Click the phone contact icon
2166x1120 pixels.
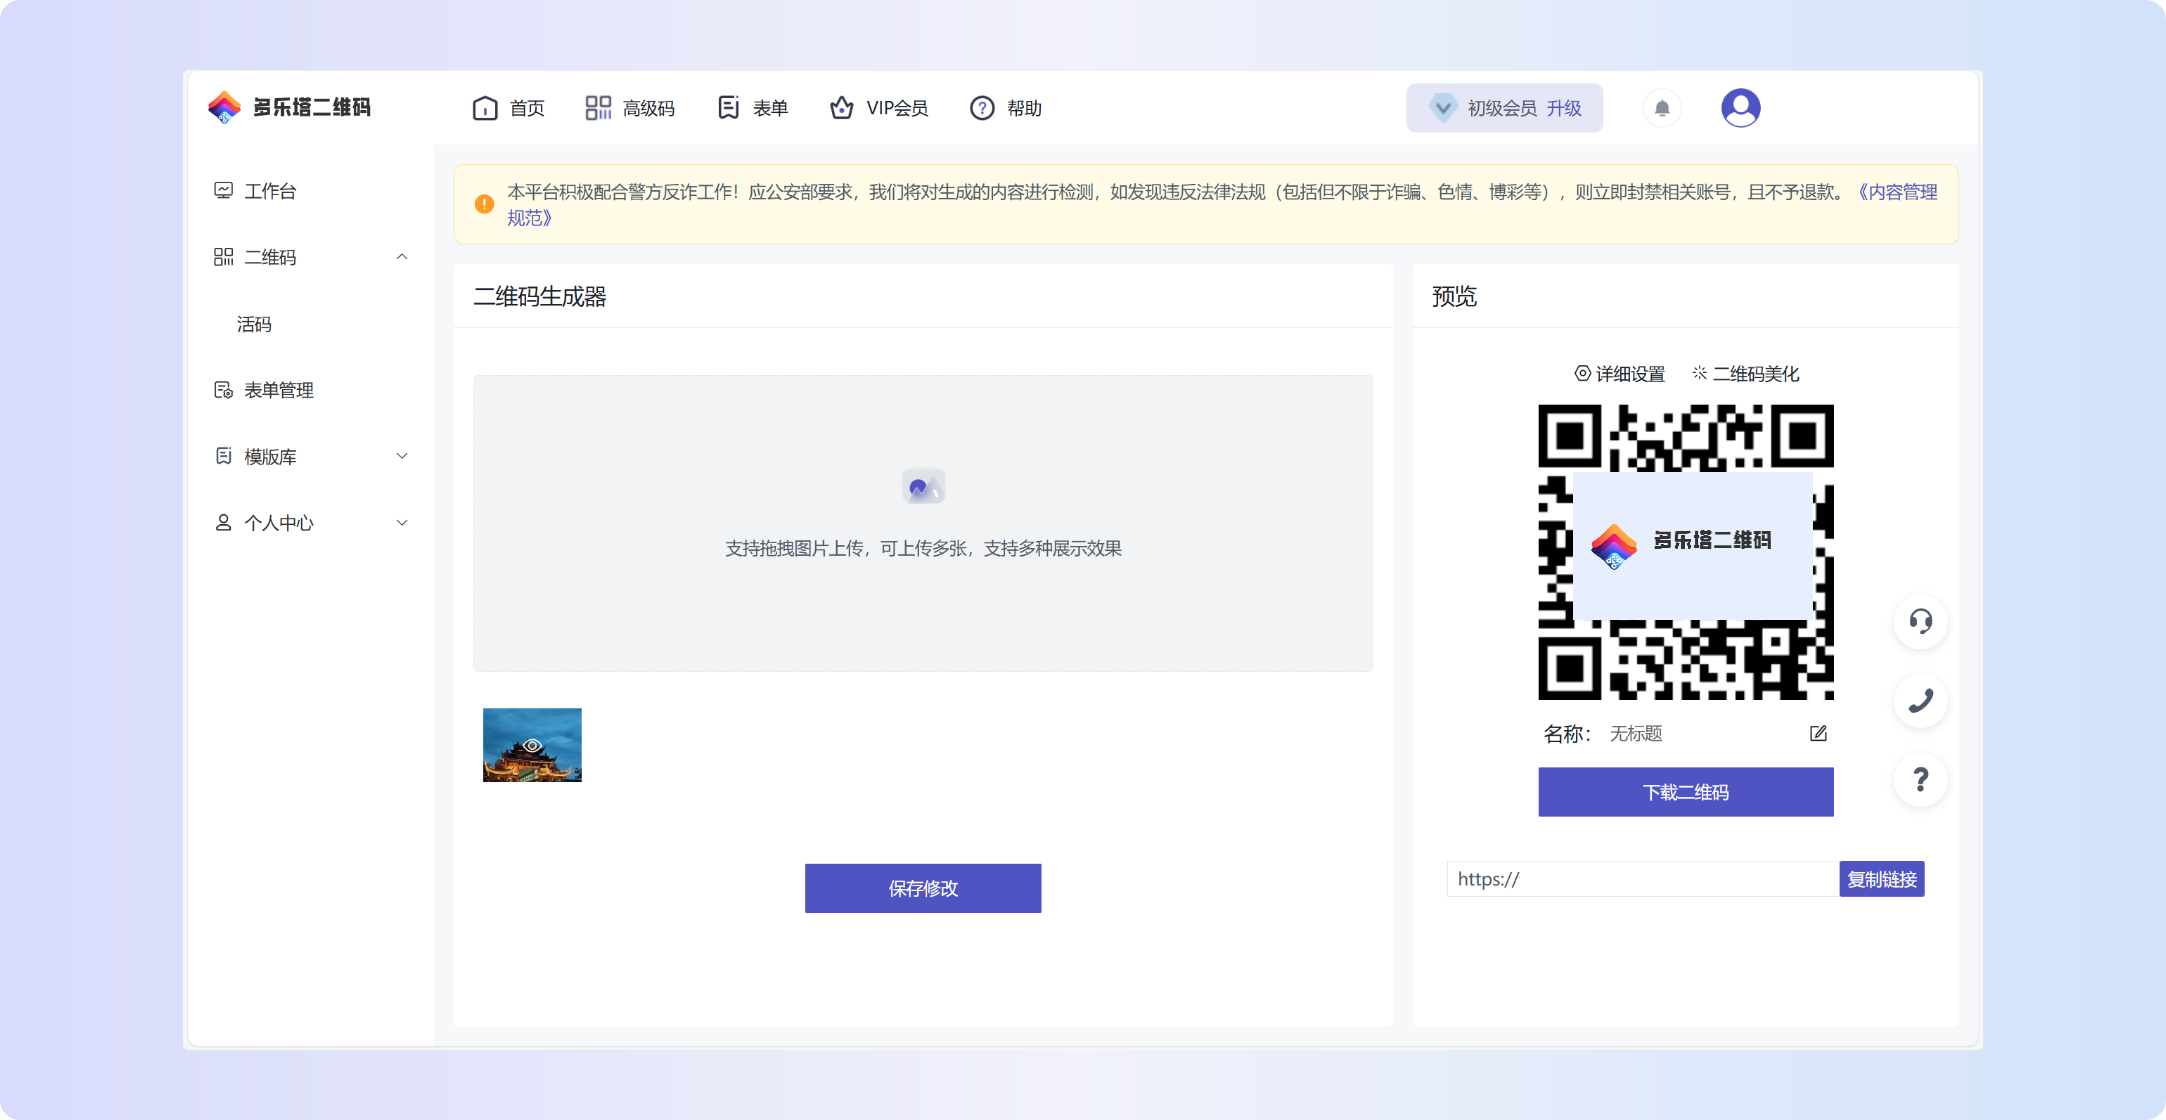pyautogui.click(x=1920, y=701)
